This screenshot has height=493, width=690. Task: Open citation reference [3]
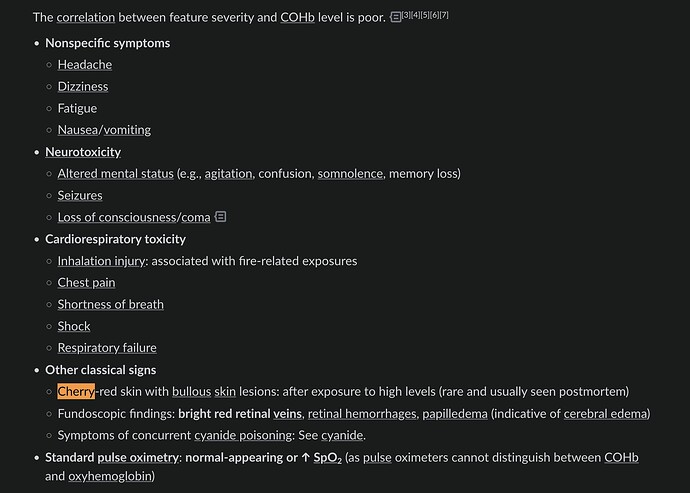click(406, 15)
